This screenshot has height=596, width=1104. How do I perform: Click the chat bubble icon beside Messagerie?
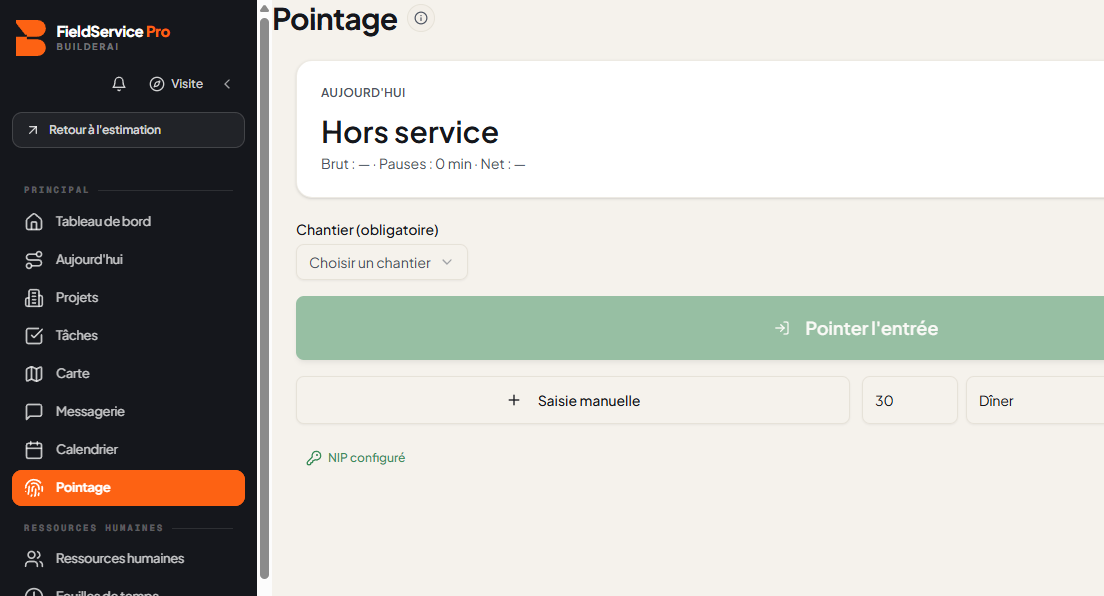point(34,411)
